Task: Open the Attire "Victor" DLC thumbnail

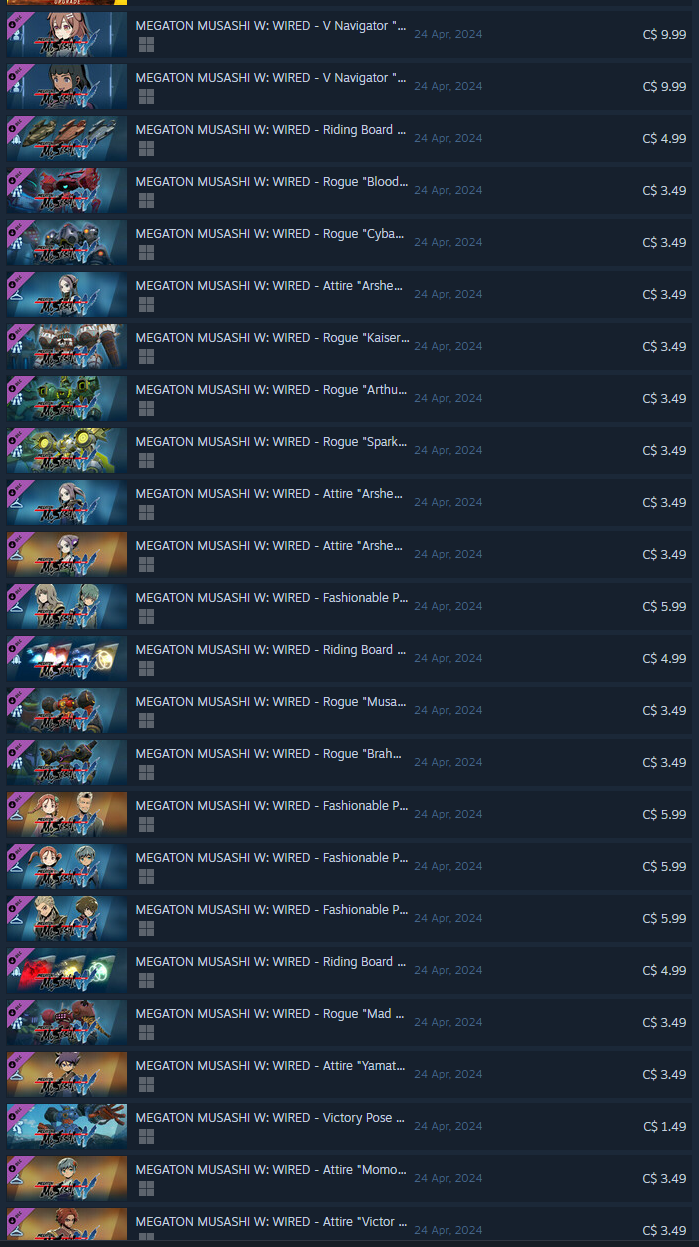Action: click(67, 1226)
